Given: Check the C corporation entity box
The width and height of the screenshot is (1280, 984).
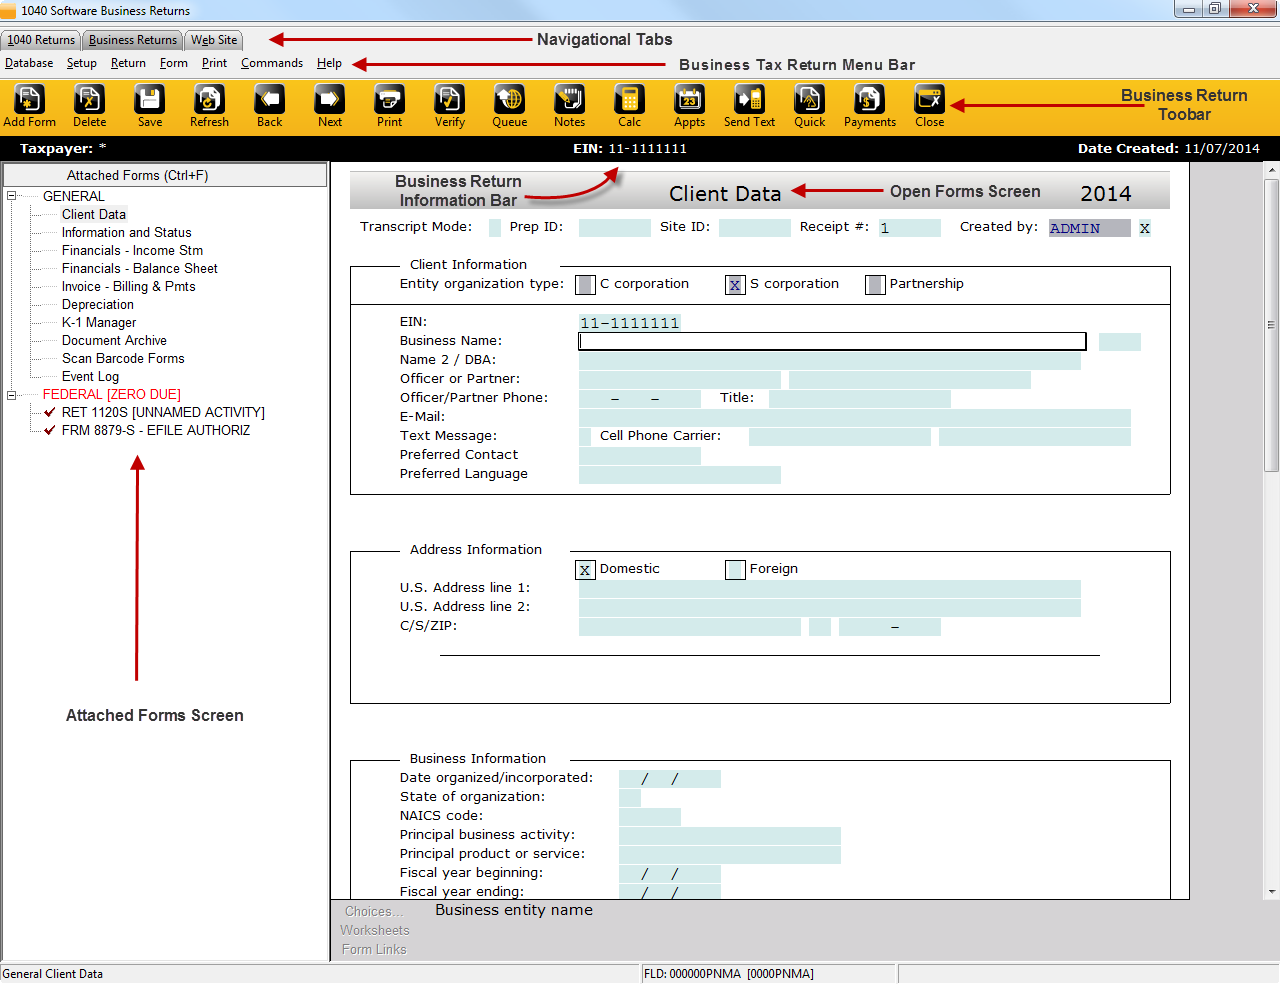Looking at the screenshot, I should tap(586, 285).
